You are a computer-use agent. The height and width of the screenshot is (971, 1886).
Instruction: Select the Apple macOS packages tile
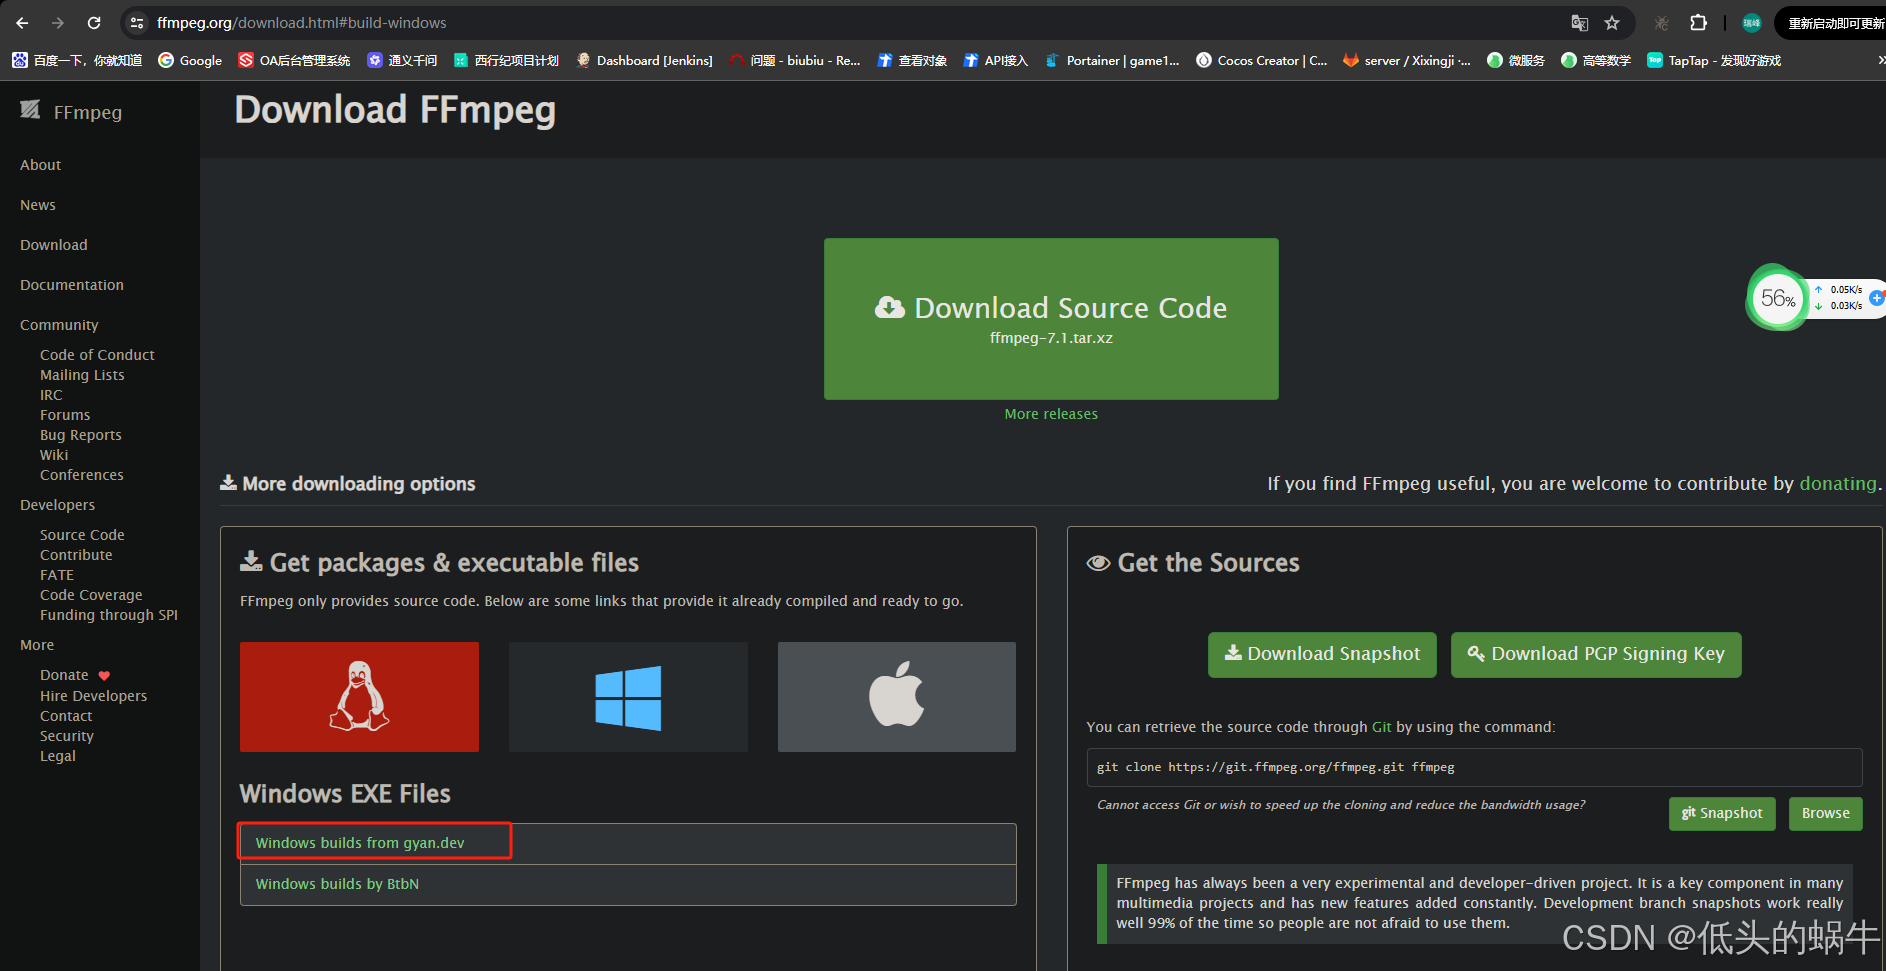(x=897, y=697)
